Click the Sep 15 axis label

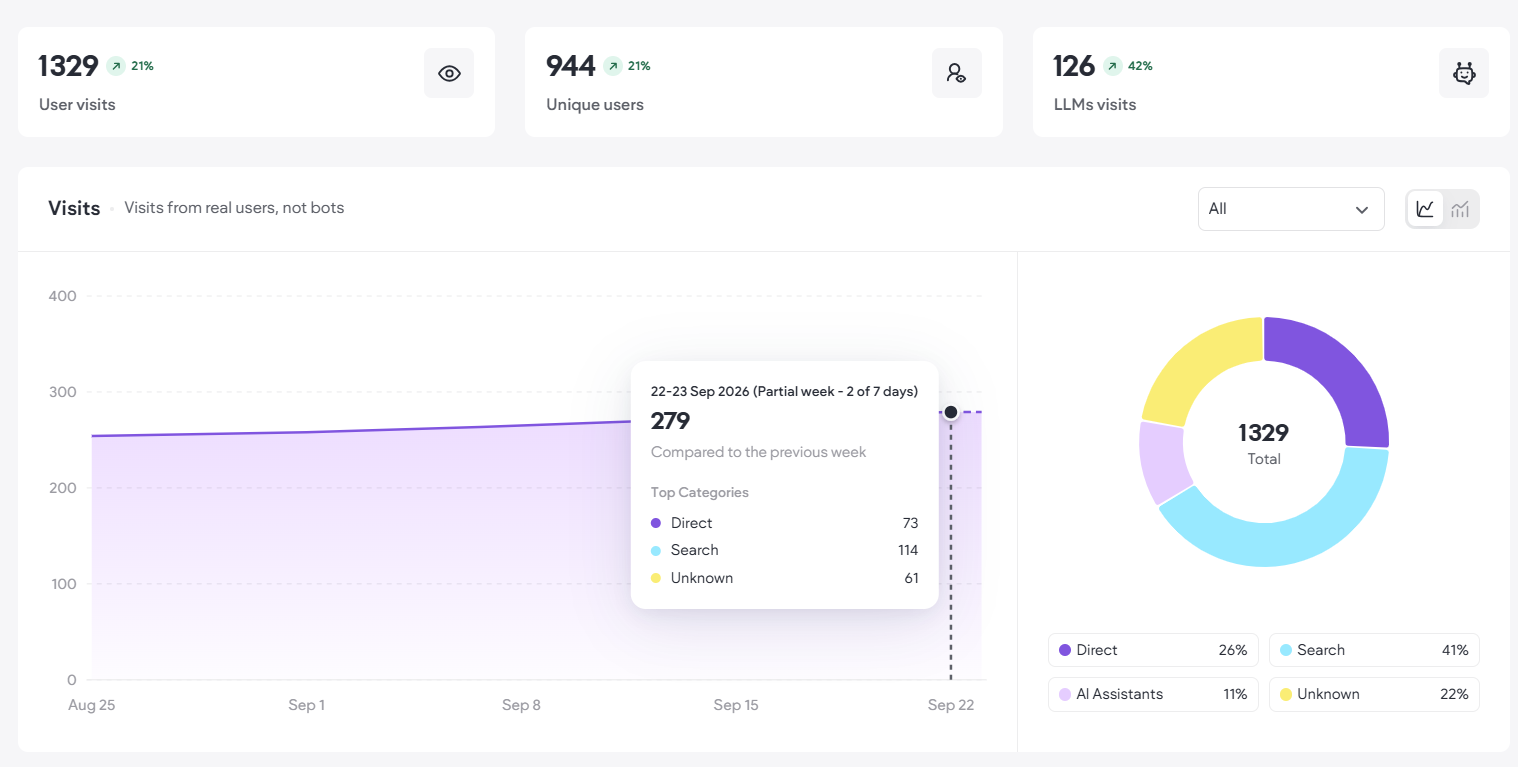coord(736,705)
